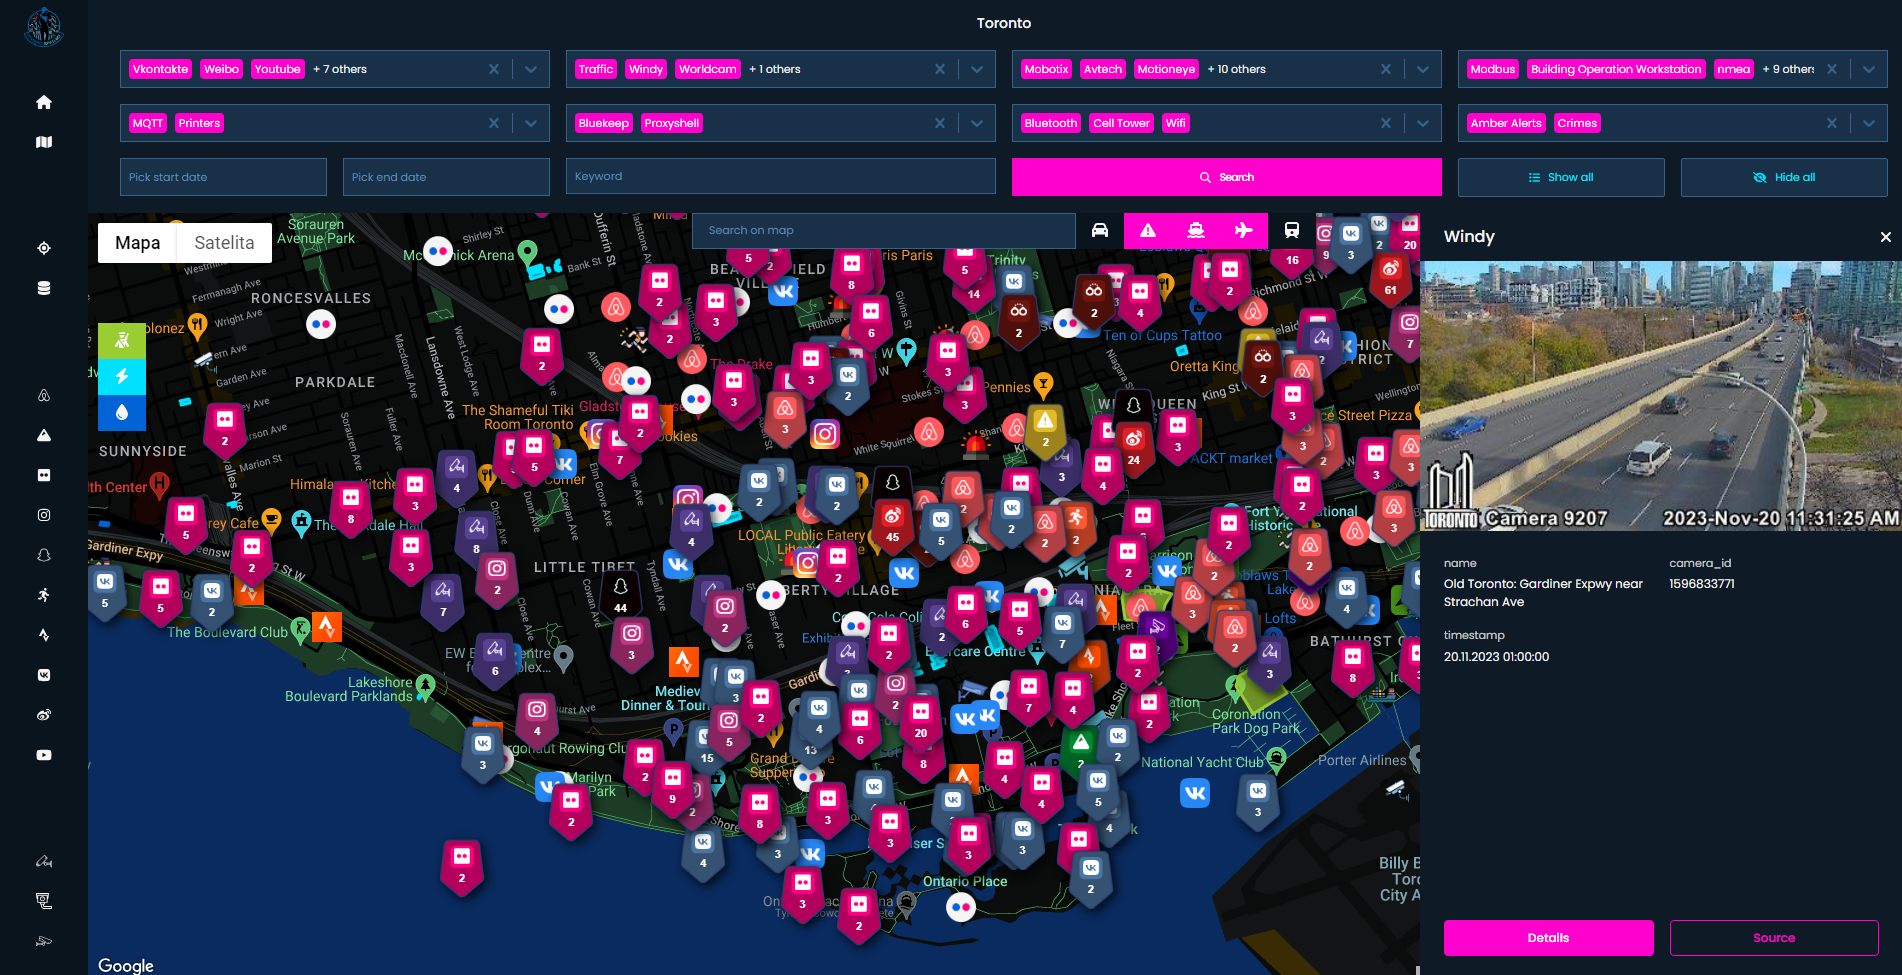This screenshot has height=975, width=1902.
Task: Toggle the blue water drop layer
Action: click(122, 413)
